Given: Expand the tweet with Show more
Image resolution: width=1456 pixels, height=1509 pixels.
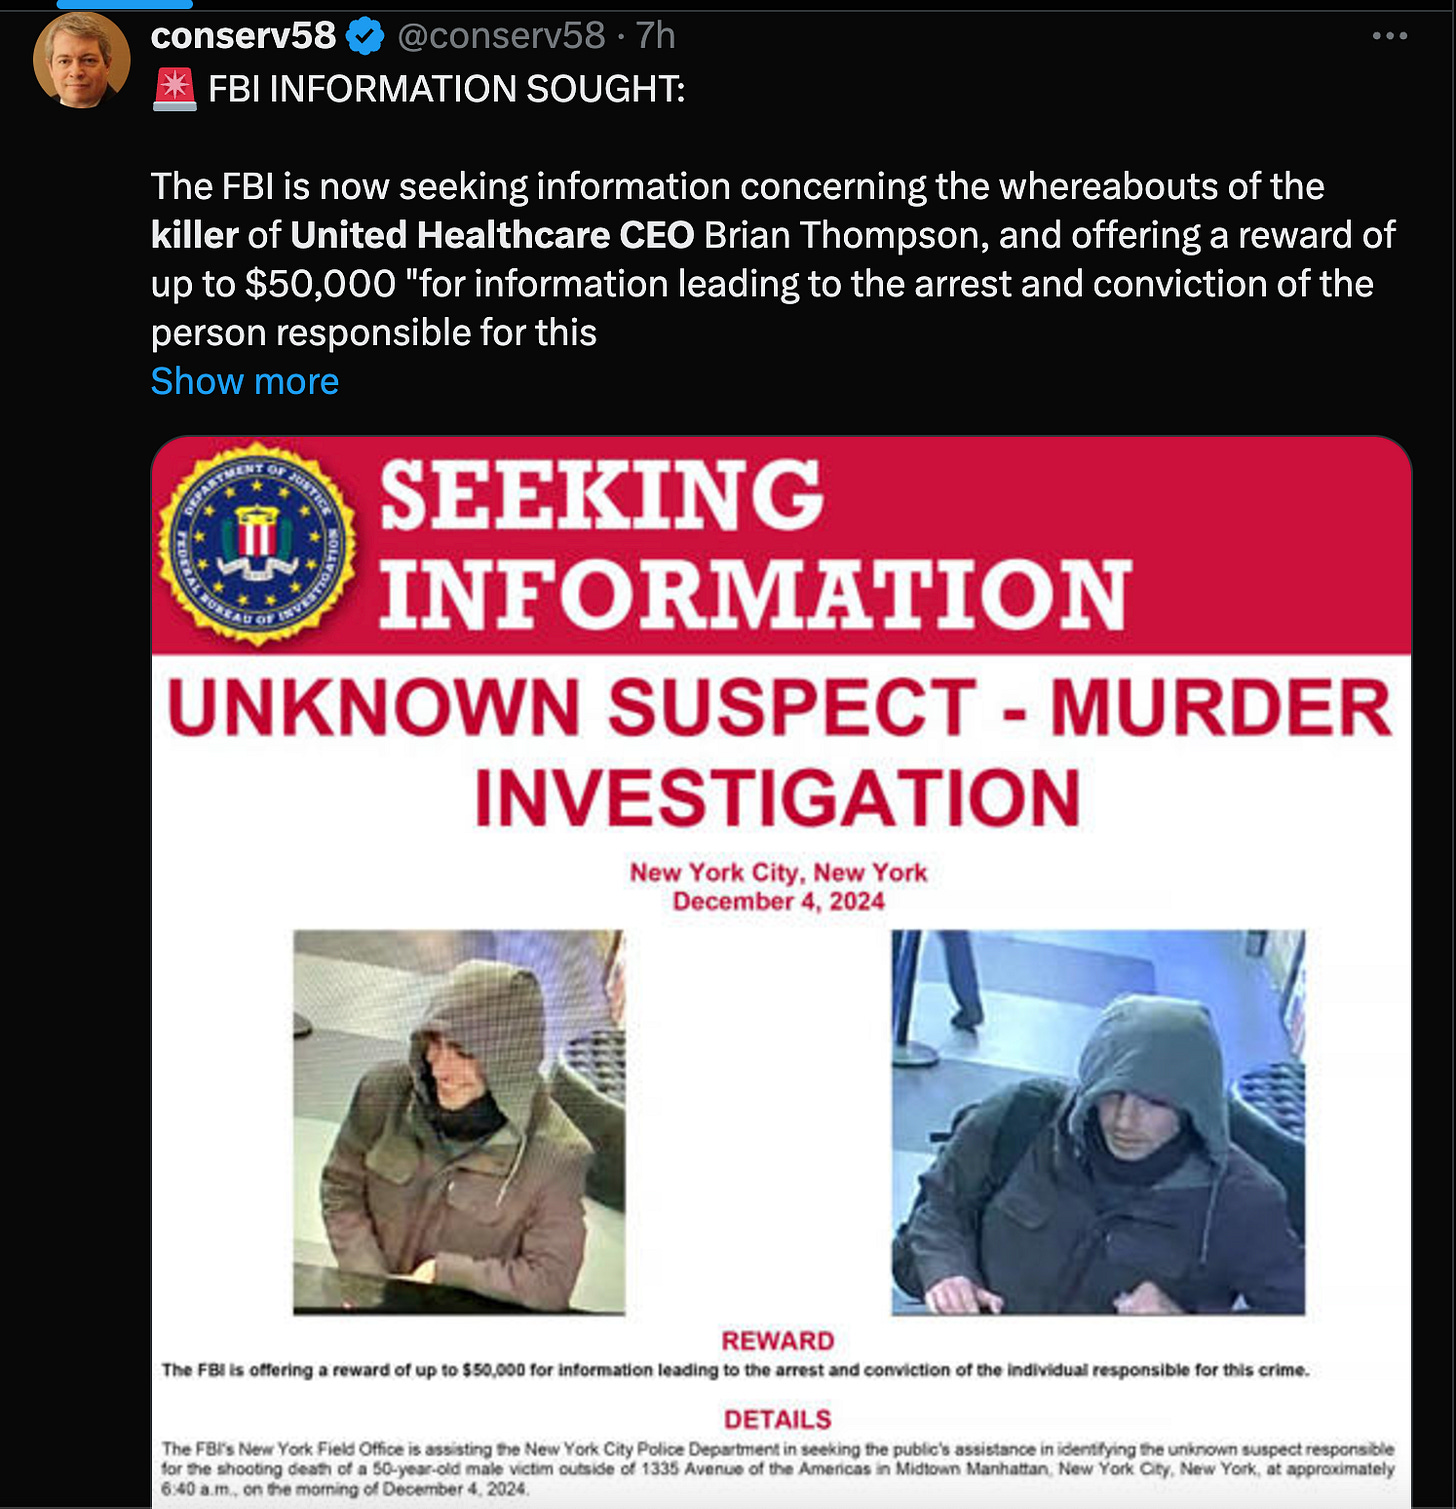Looking at the screenshot, I should (x=245, y=381).
